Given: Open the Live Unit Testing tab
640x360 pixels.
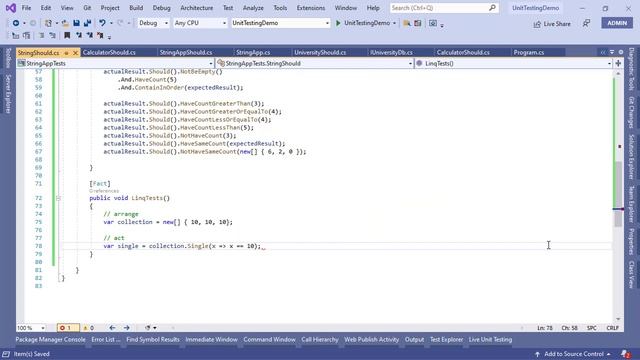Looking at the screenshot, I should 490,339.
